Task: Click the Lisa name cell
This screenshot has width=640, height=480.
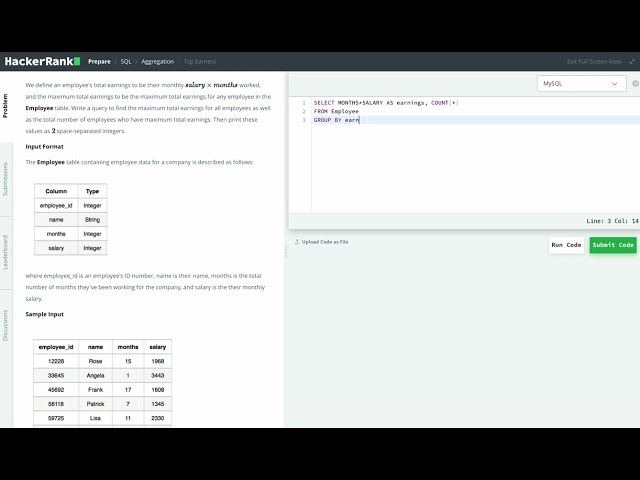Action: 96,418
